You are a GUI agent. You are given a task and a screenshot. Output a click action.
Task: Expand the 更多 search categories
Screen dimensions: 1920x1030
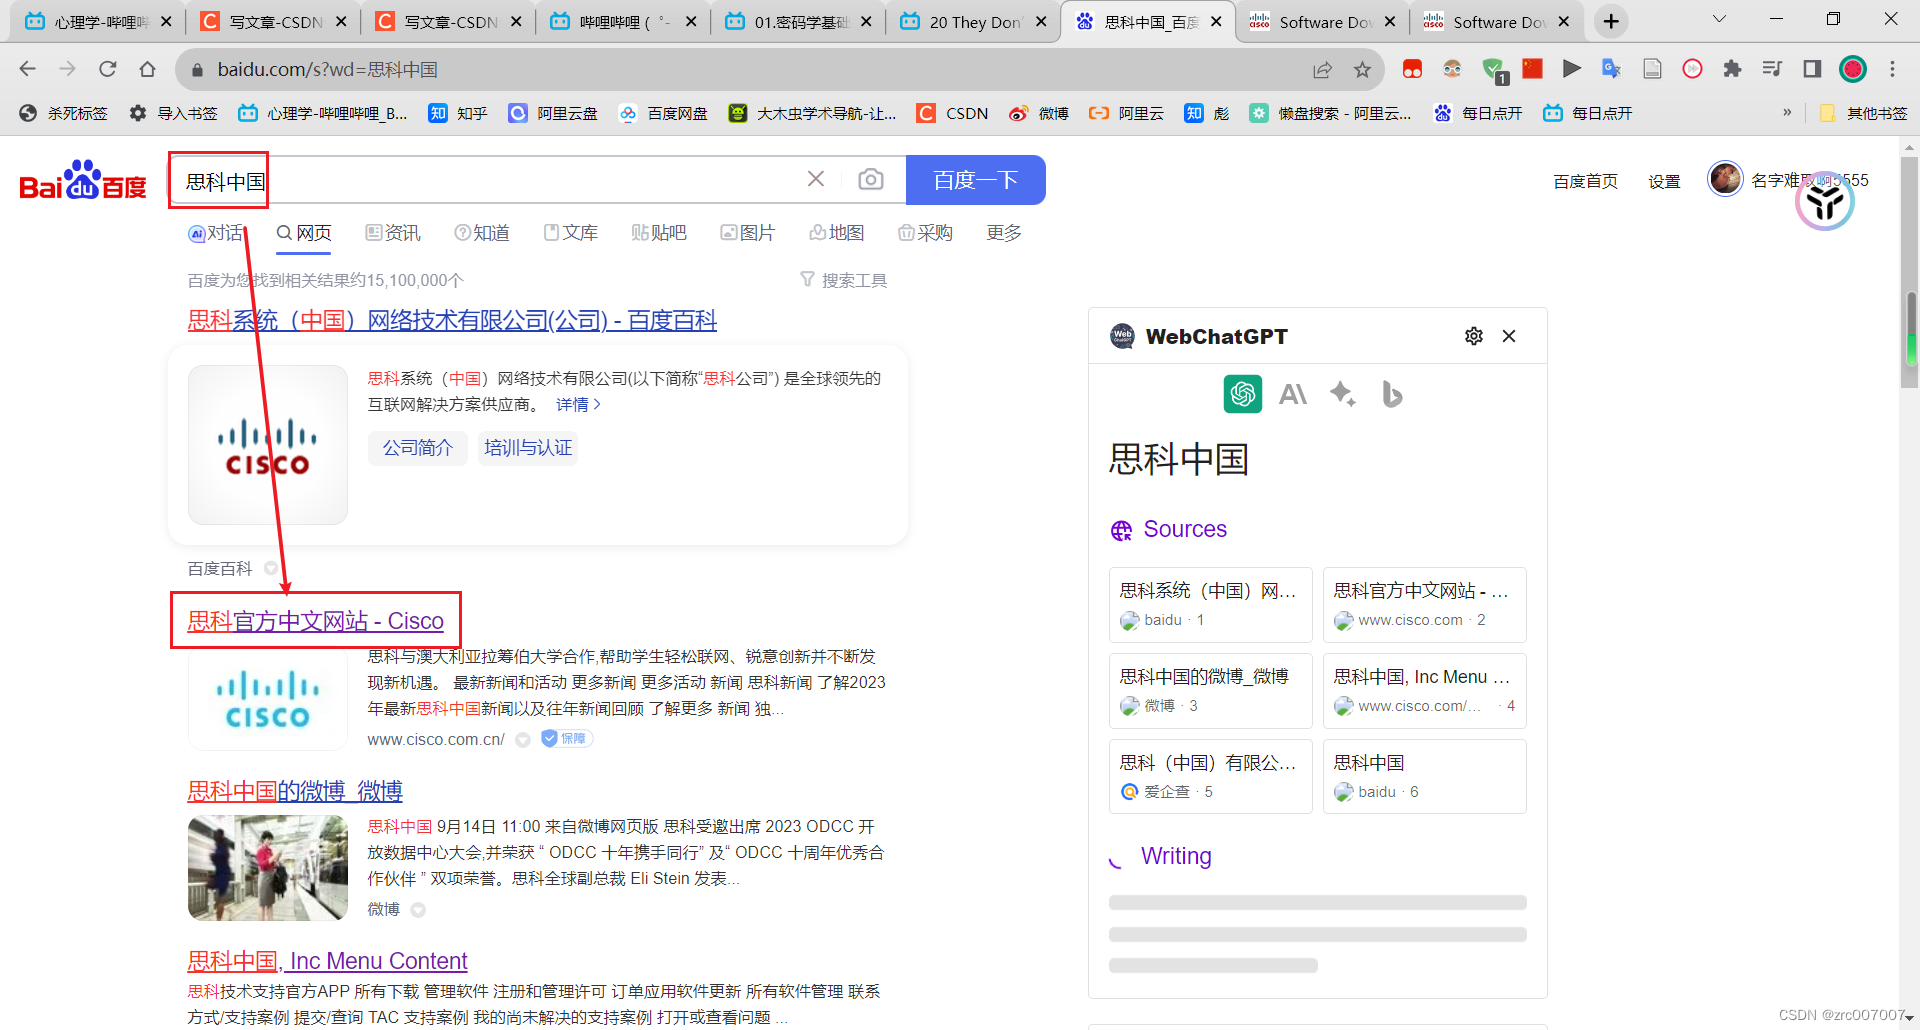(x=1004, y=233)
